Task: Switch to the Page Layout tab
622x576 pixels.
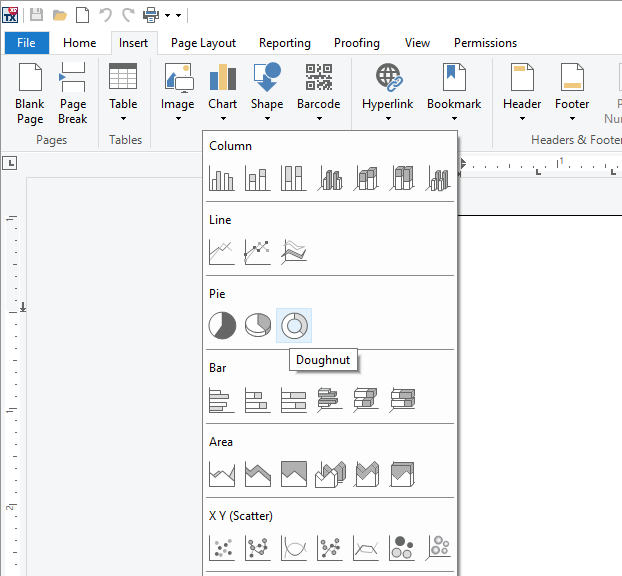Action: tap(203, 43)
